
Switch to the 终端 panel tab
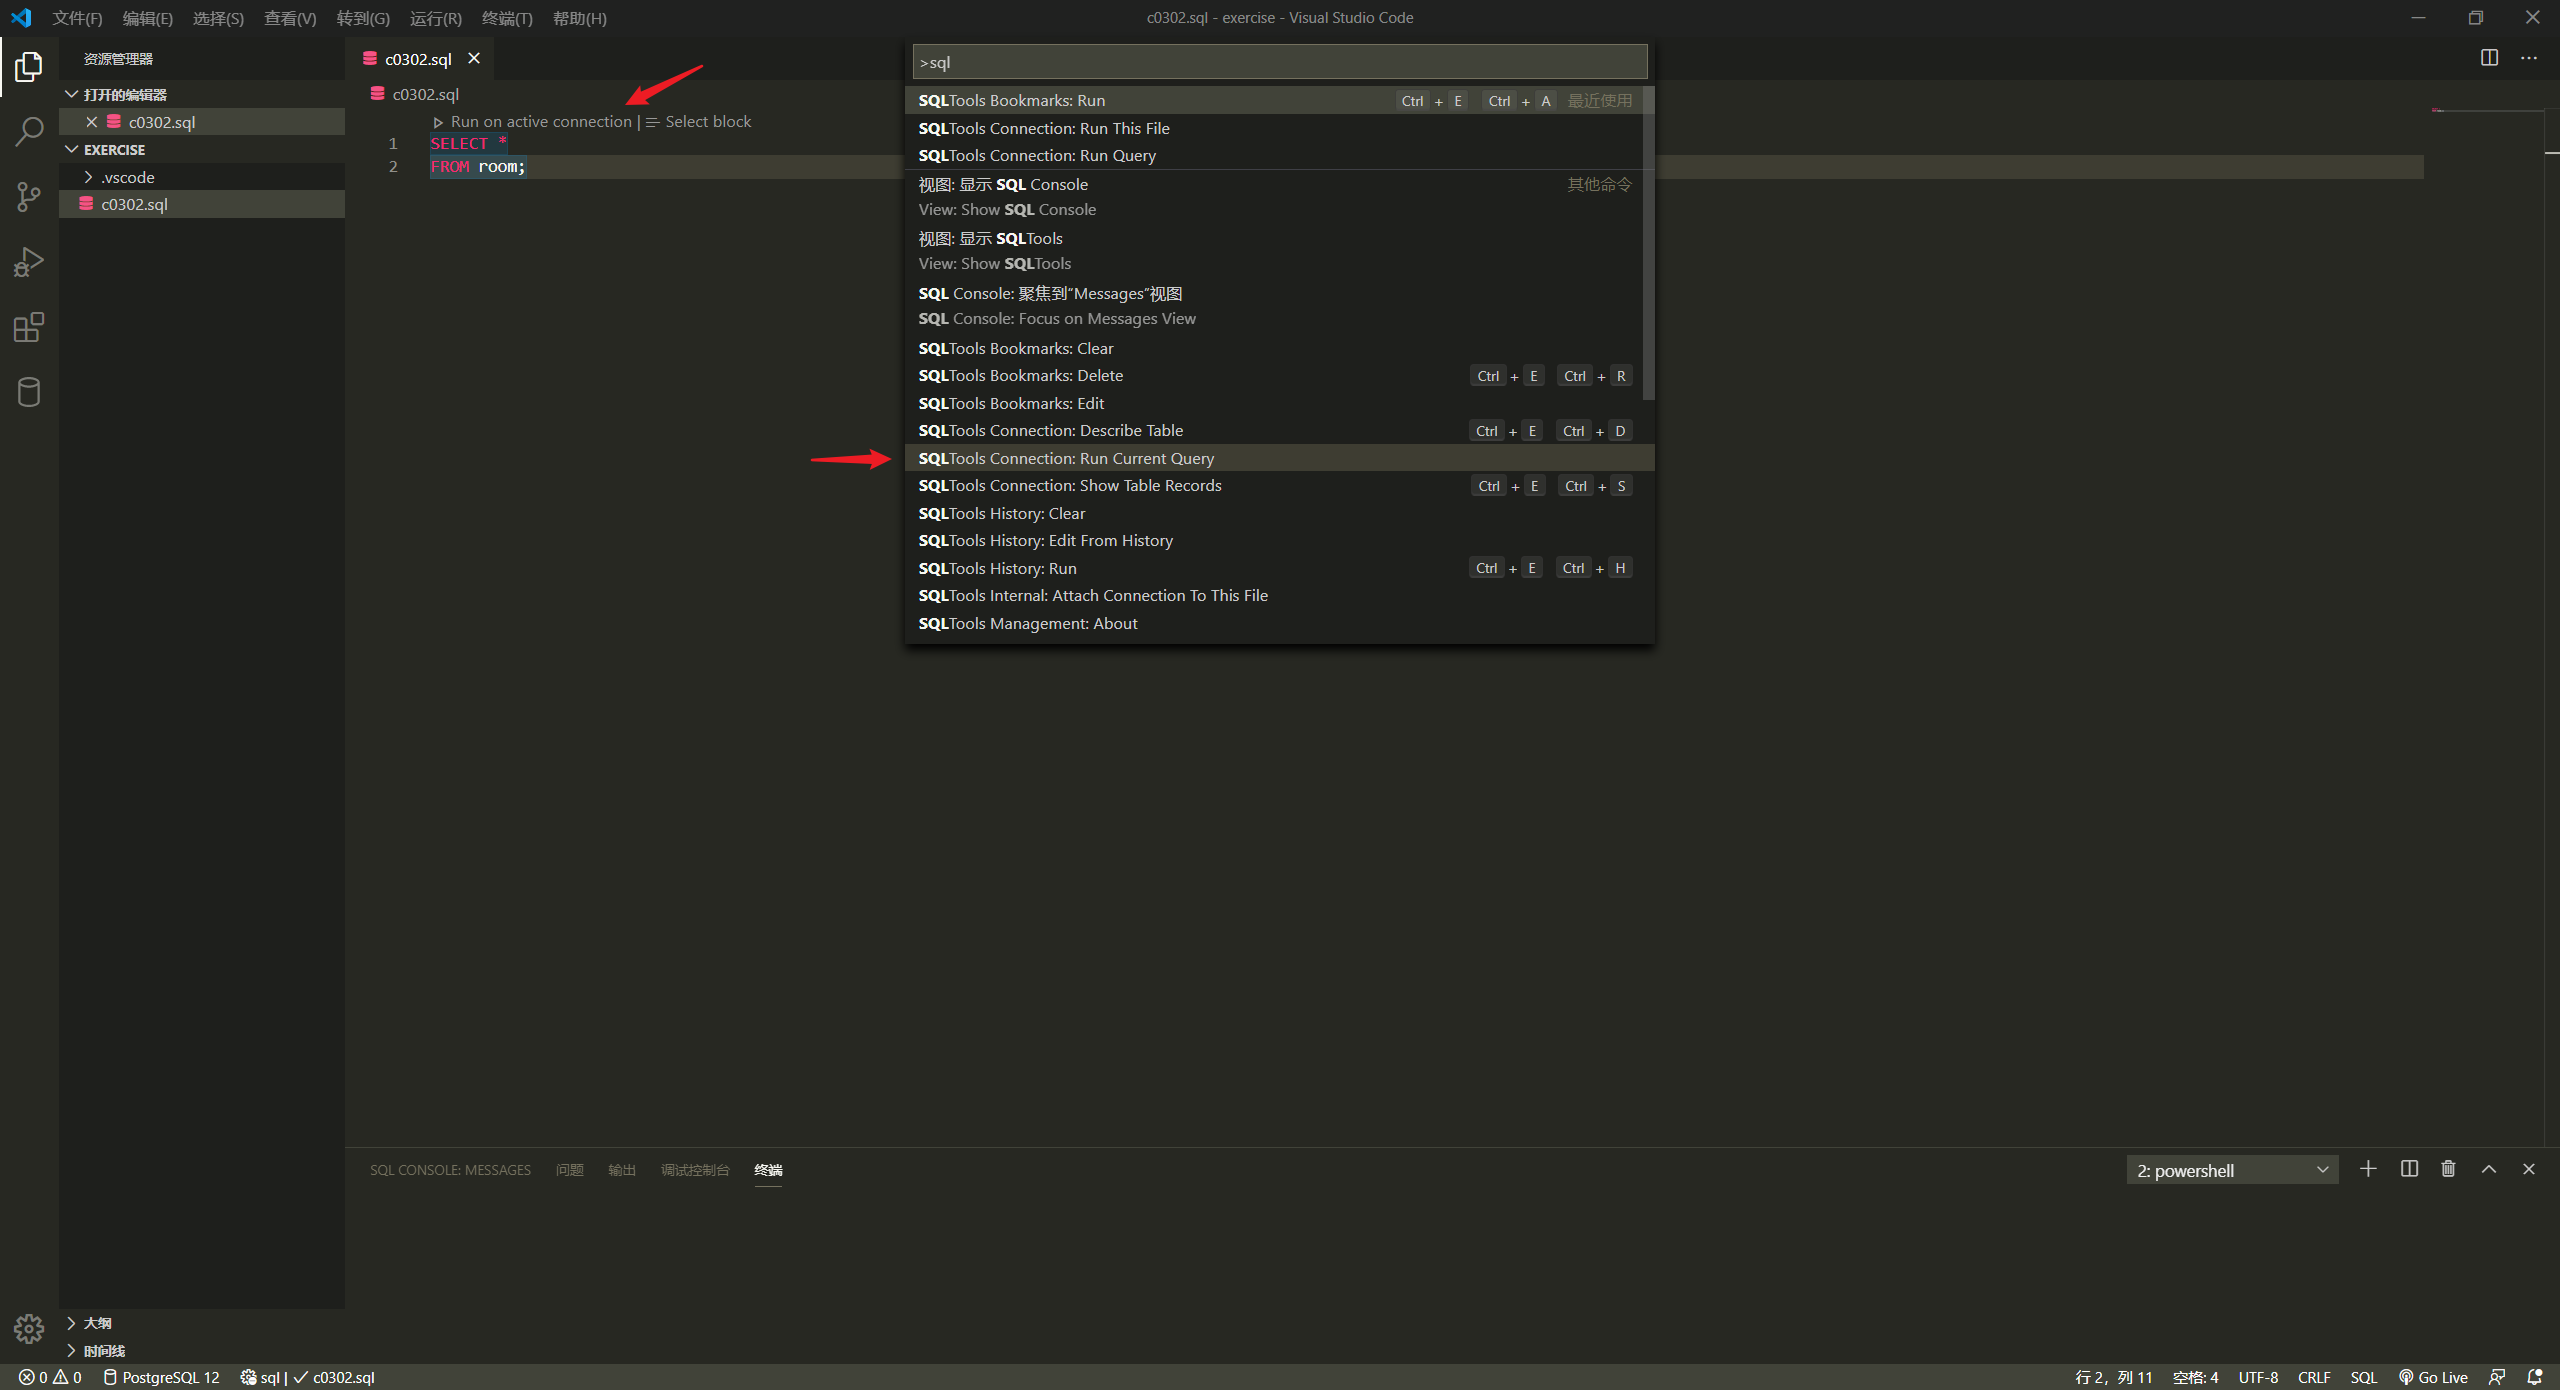768,1170
